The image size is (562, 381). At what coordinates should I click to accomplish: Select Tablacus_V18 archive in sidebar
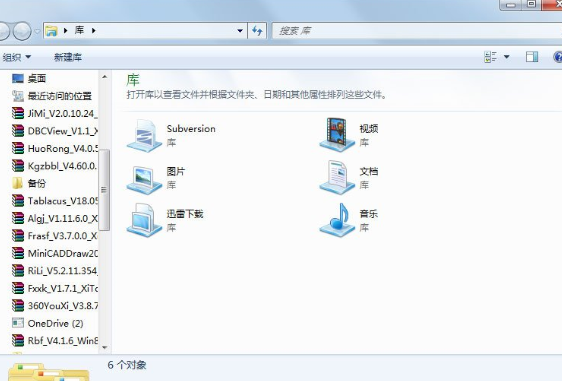coord(54,201)
